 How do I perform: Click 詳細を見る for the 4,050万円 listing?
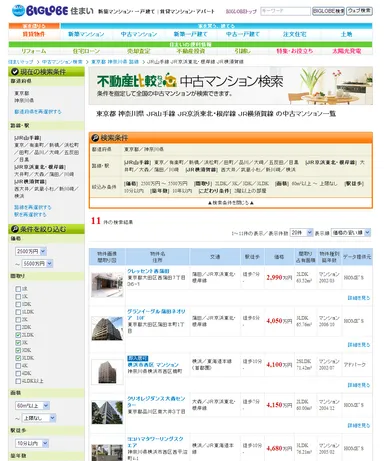(359, 345)
